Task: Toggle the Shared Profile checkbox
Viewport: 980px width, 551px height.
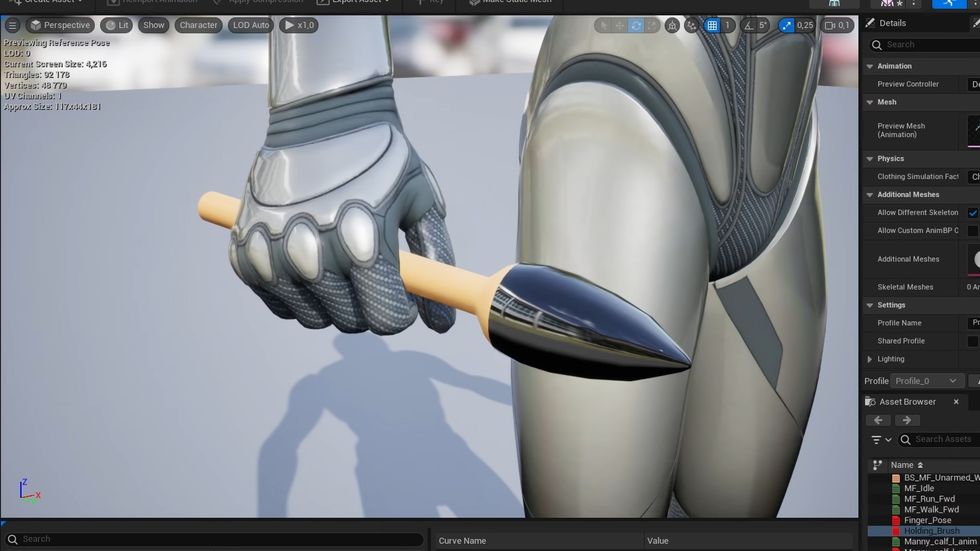Action: point(973,341)
